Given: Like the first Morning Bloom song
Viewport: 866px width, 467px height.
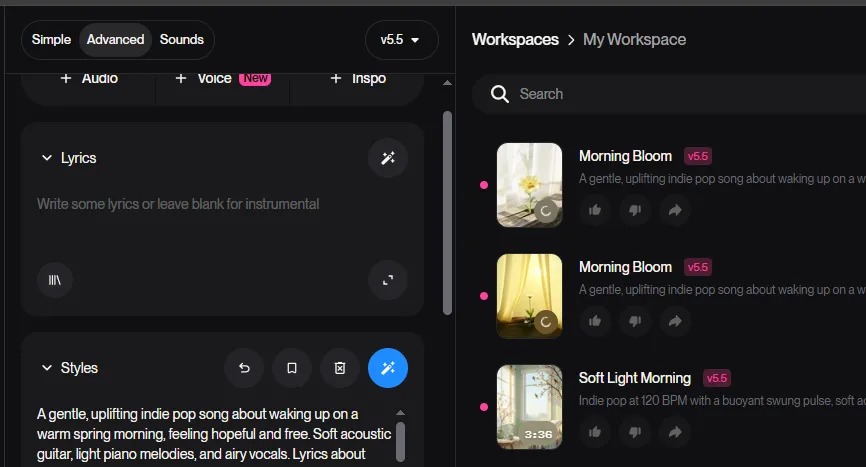Looking at the screenshot, I should pyautogui.click(x=595, y=210).
